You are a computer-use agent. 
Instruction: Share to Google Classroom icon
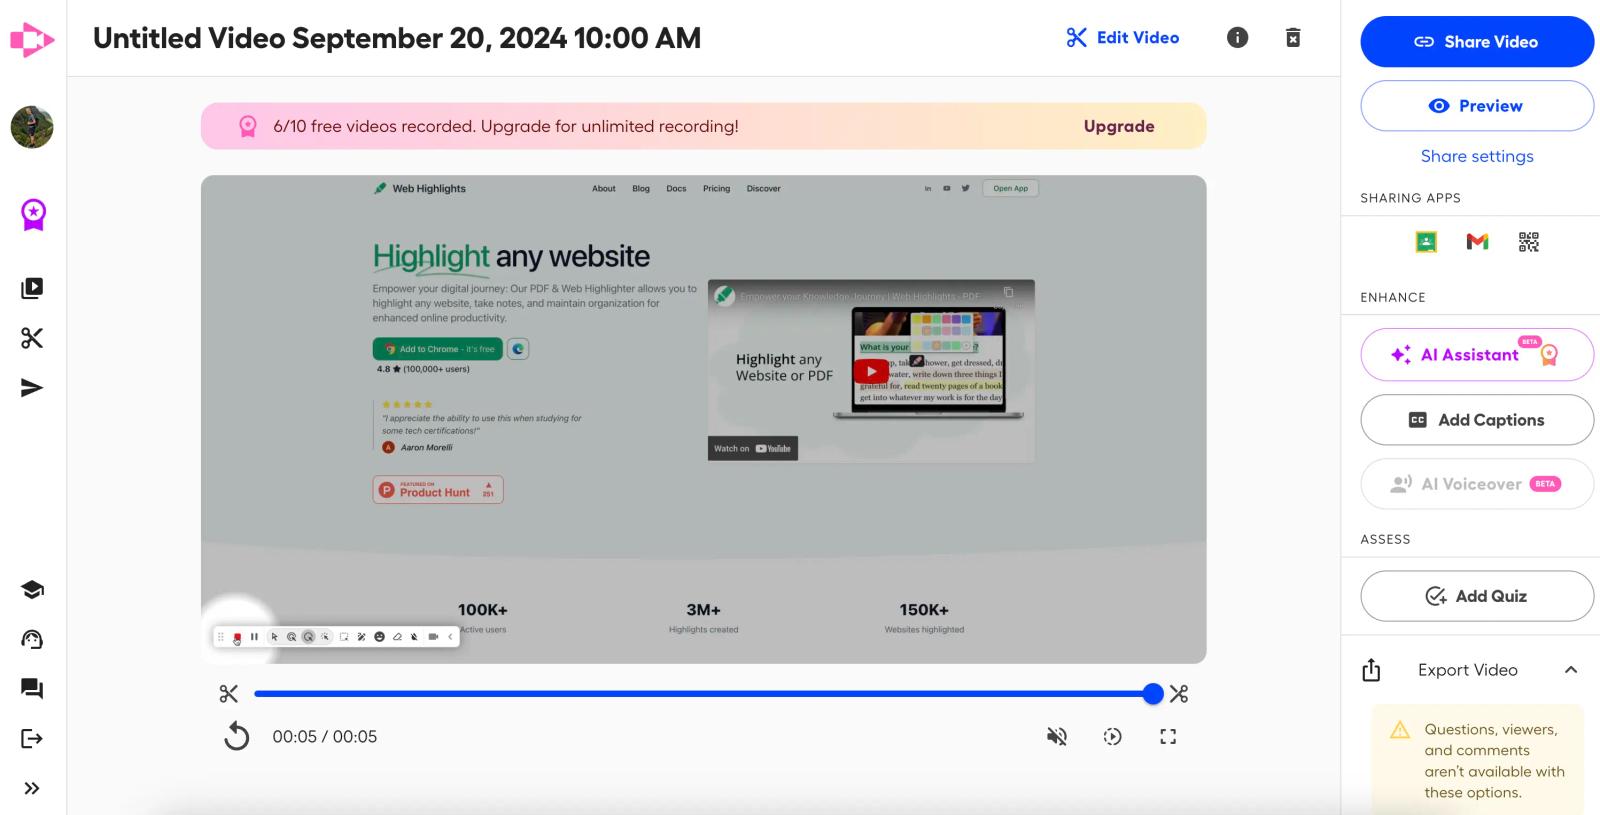[1426, 242]
